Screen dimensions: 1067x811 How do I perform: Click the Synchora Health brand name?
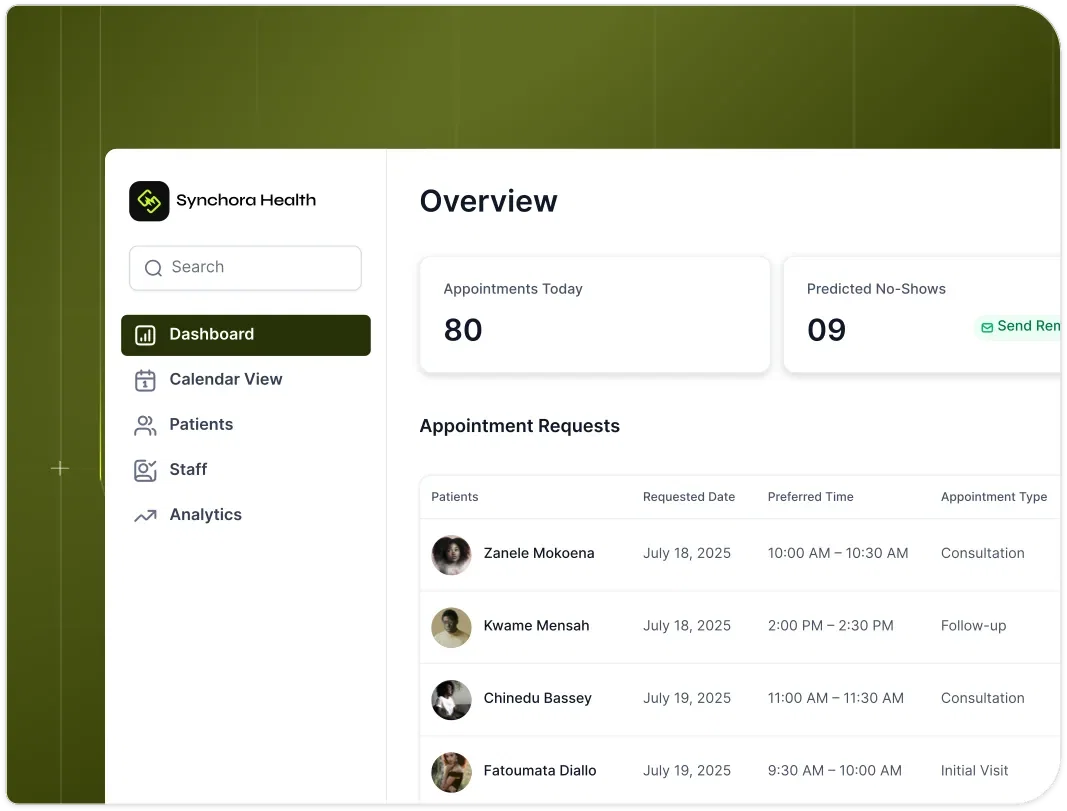[x=246, y=200]
